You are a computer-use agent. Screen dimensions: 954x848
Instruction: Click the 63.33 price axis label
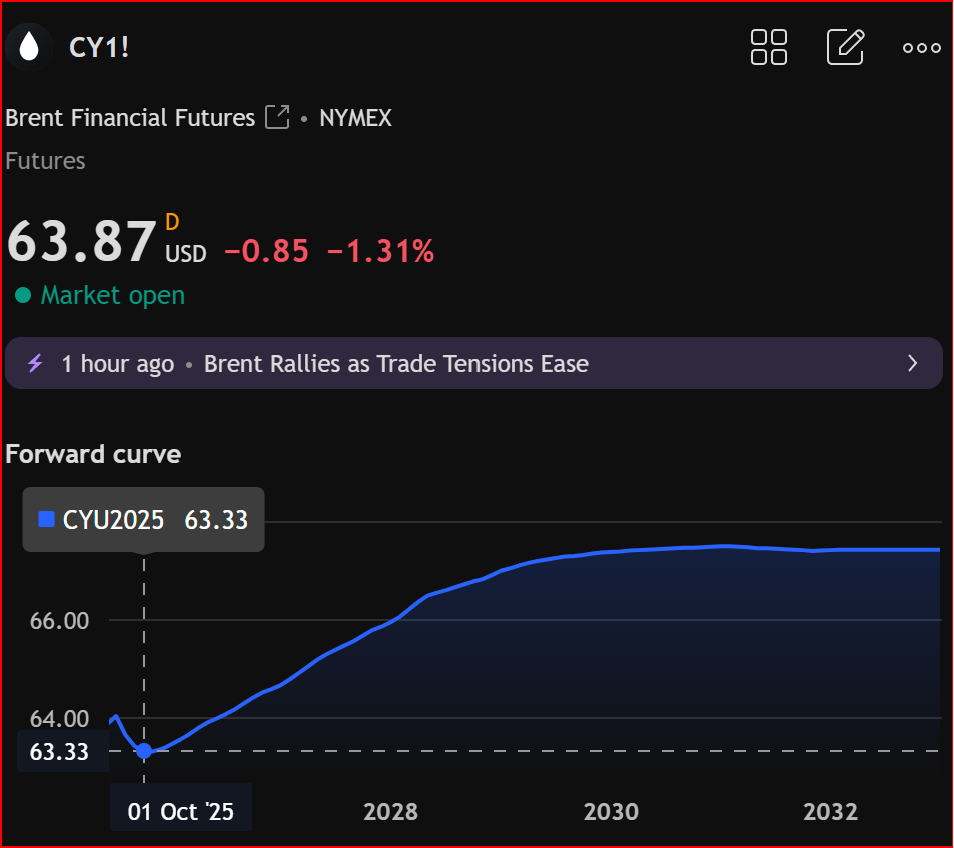[60, 752]
